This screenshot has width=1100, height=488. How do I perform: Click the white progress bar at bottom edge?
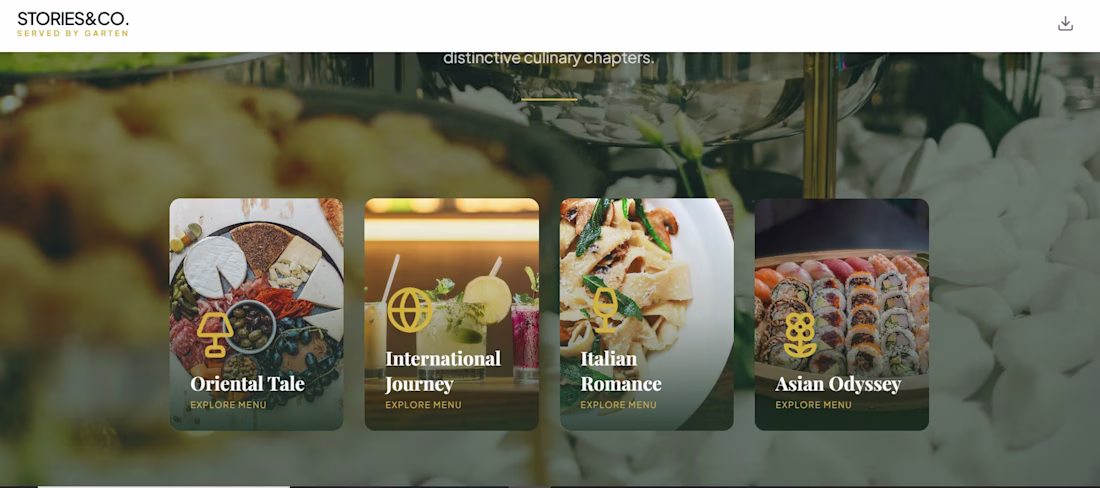[x=163, y=486]
